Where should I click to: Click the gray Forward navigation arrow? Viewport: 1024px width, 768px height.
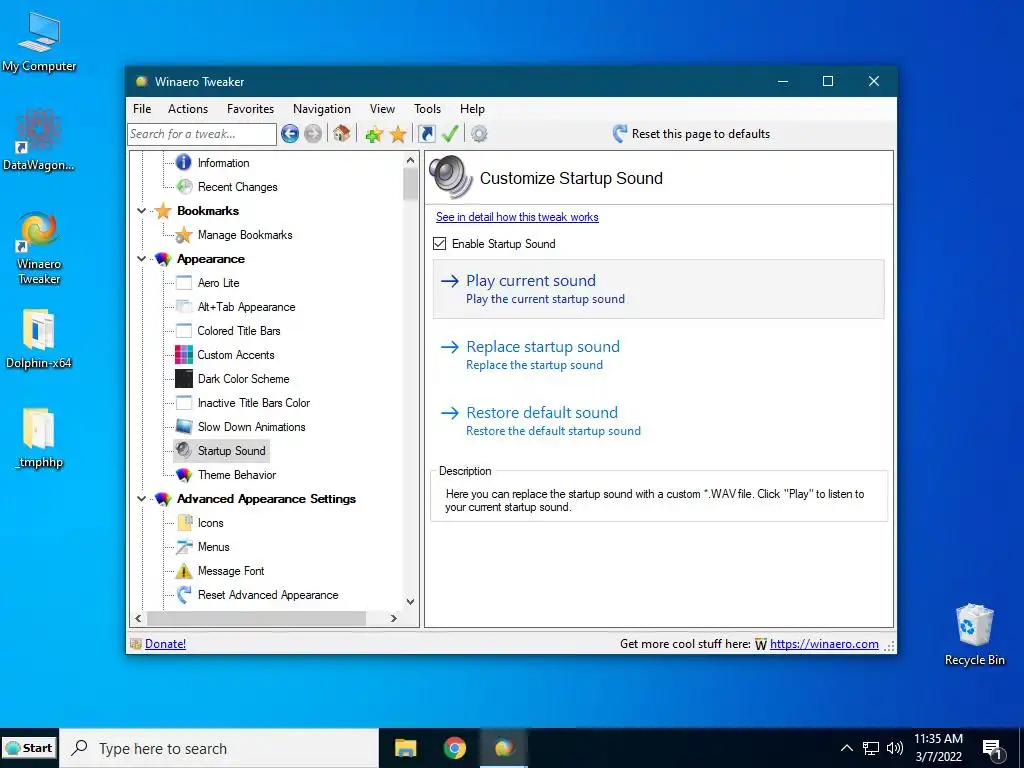point(313,134)
